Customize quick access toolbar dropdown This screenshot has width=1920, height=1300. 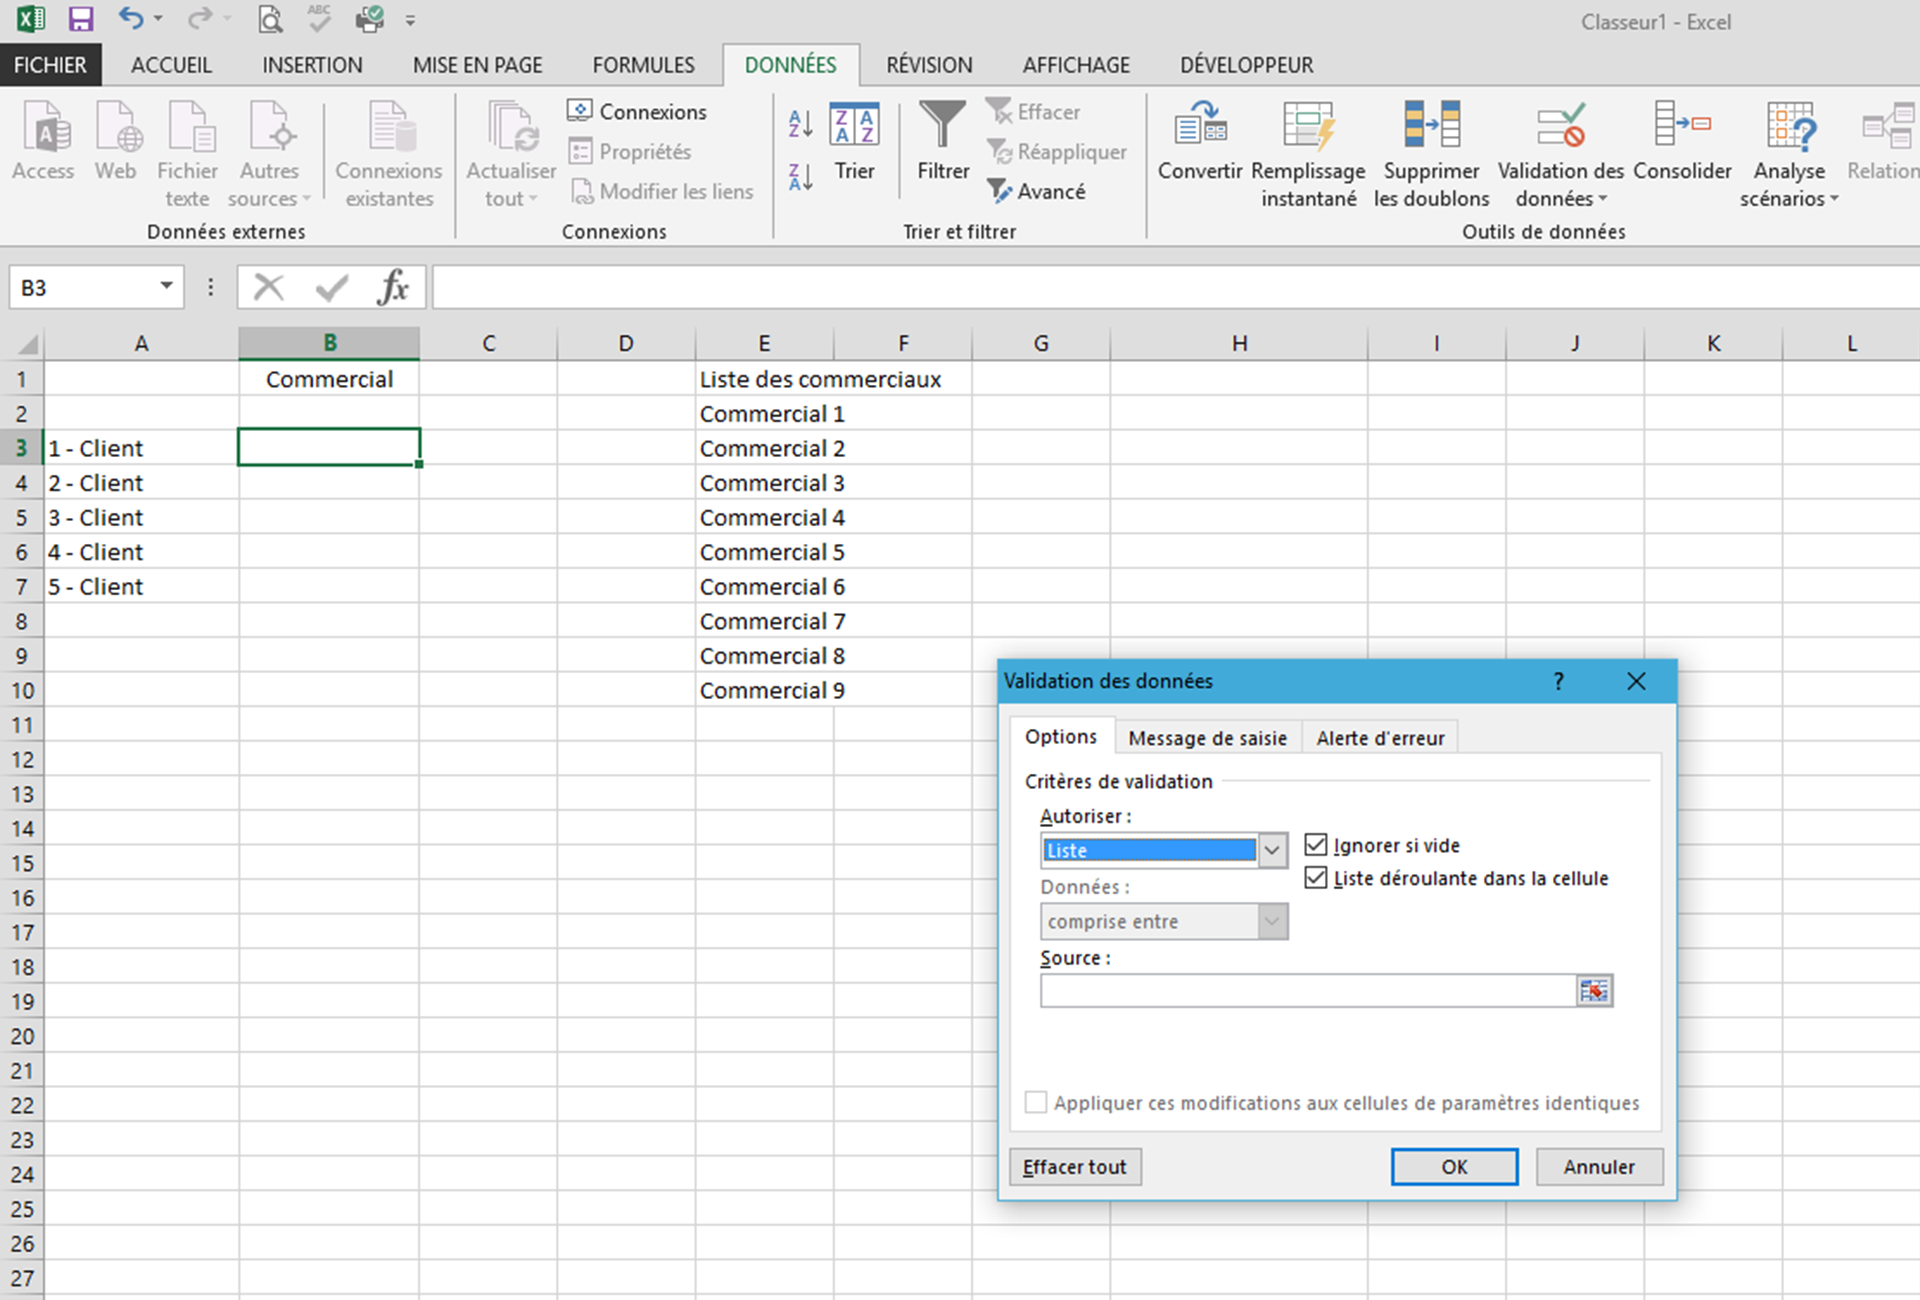pyautogui.click(x=410, y=20)
